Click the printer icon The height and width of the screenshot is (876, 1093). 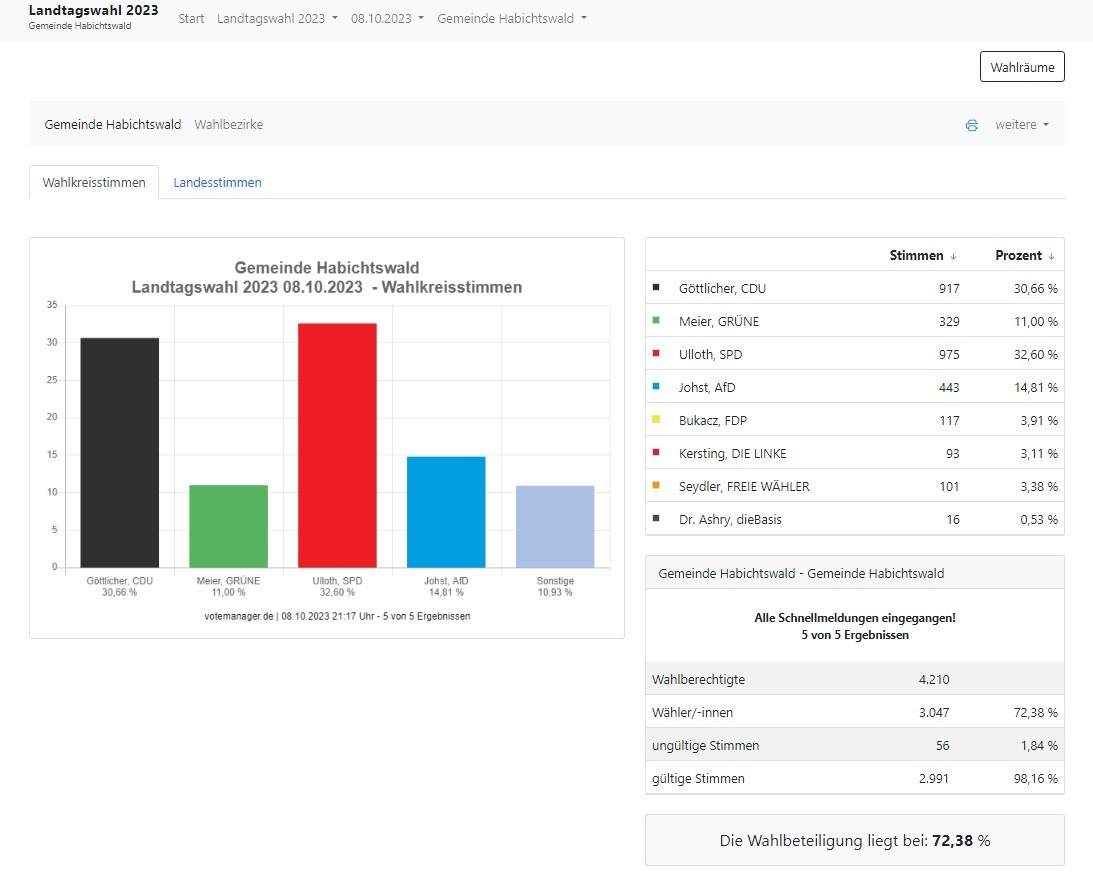(x=971, y=126)
